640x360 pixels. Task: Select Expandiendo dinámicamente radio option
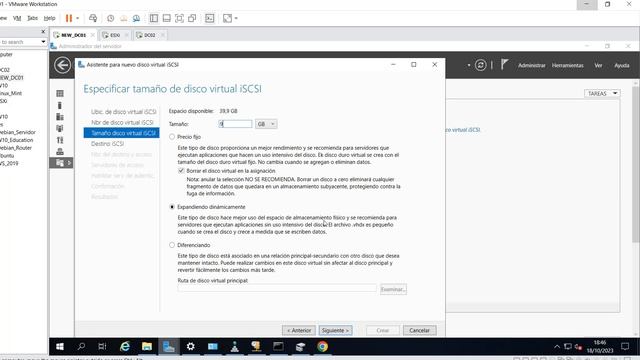(x=172, y=207)
